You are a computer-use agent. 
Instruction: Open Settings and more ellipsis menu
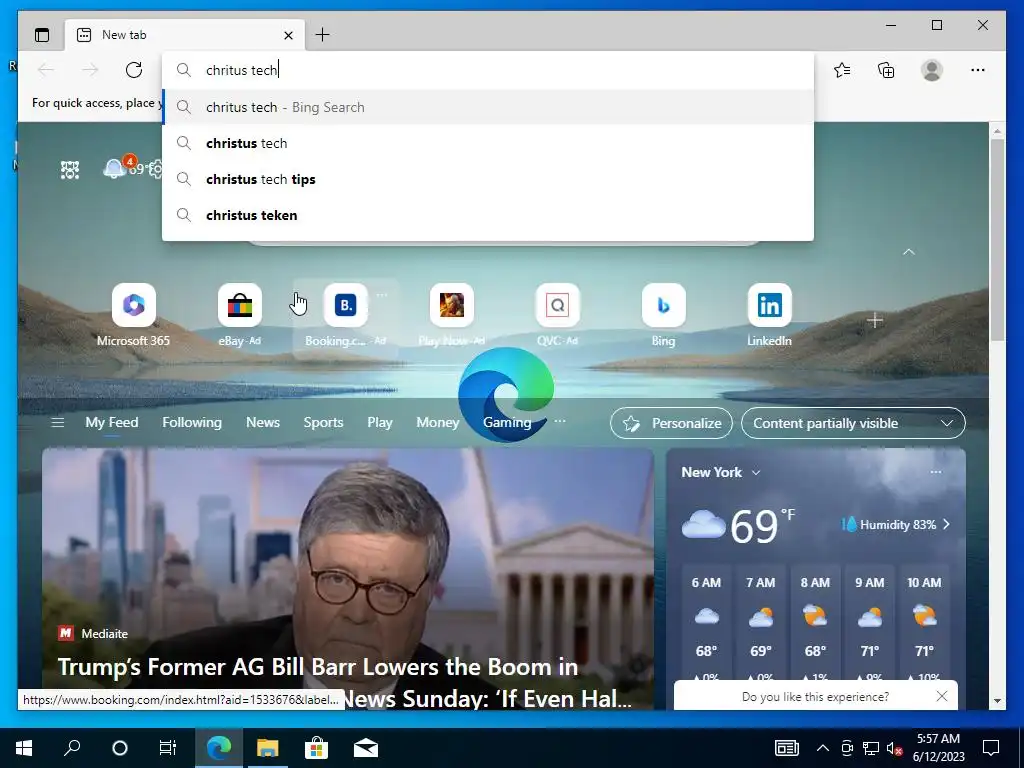click(x=978, y=70)
